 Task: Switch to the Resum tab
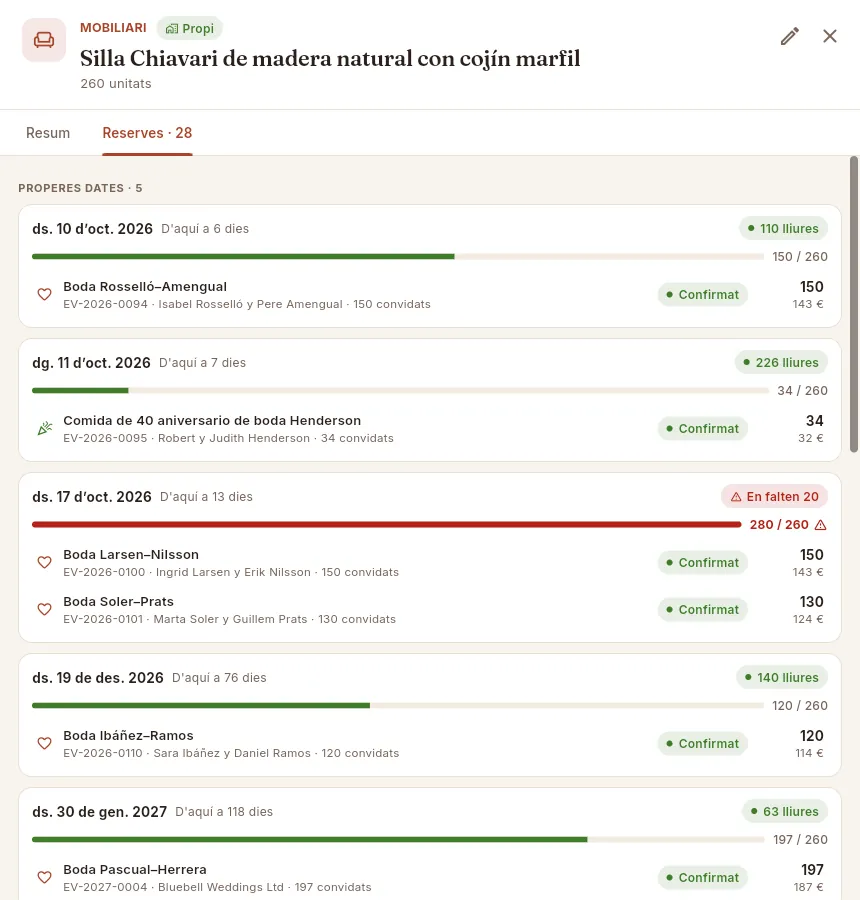48,133
